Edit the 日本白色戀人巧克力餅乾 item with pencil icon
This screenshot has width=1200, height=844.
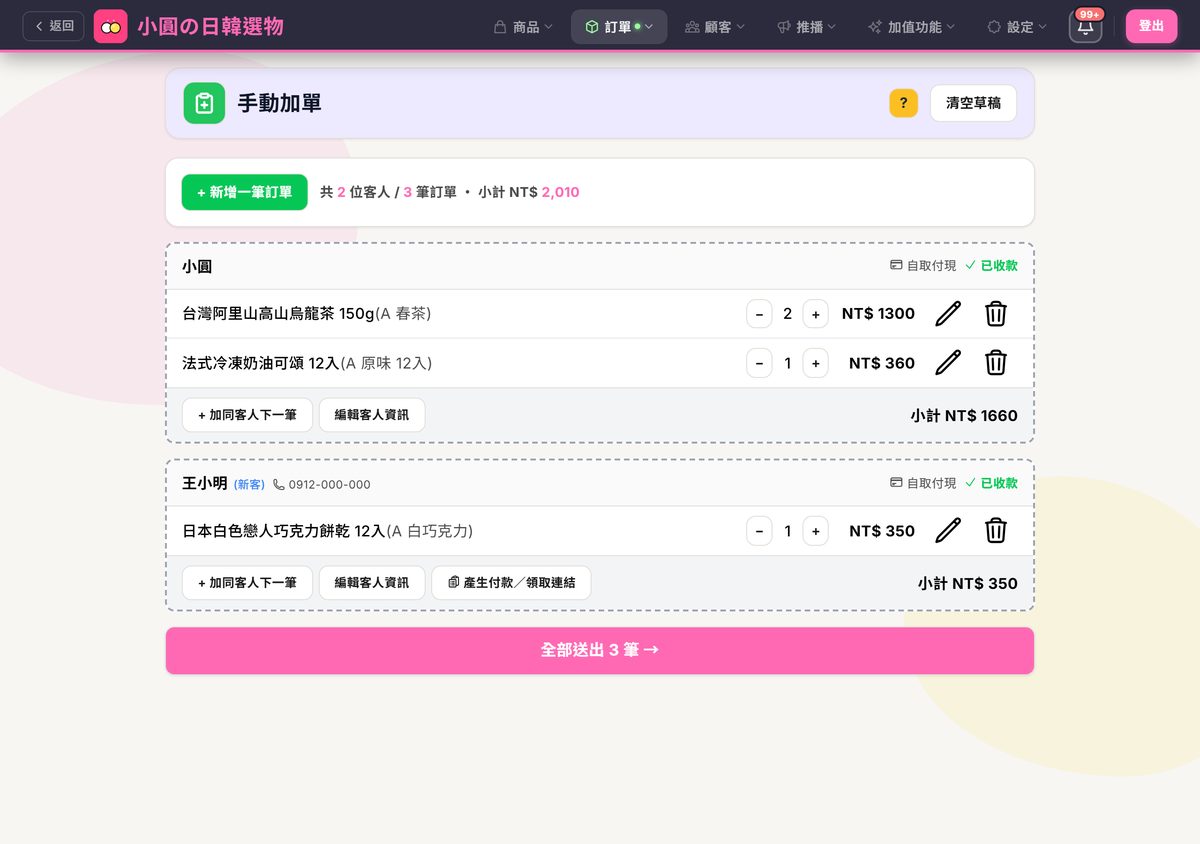tap(948, 531)
